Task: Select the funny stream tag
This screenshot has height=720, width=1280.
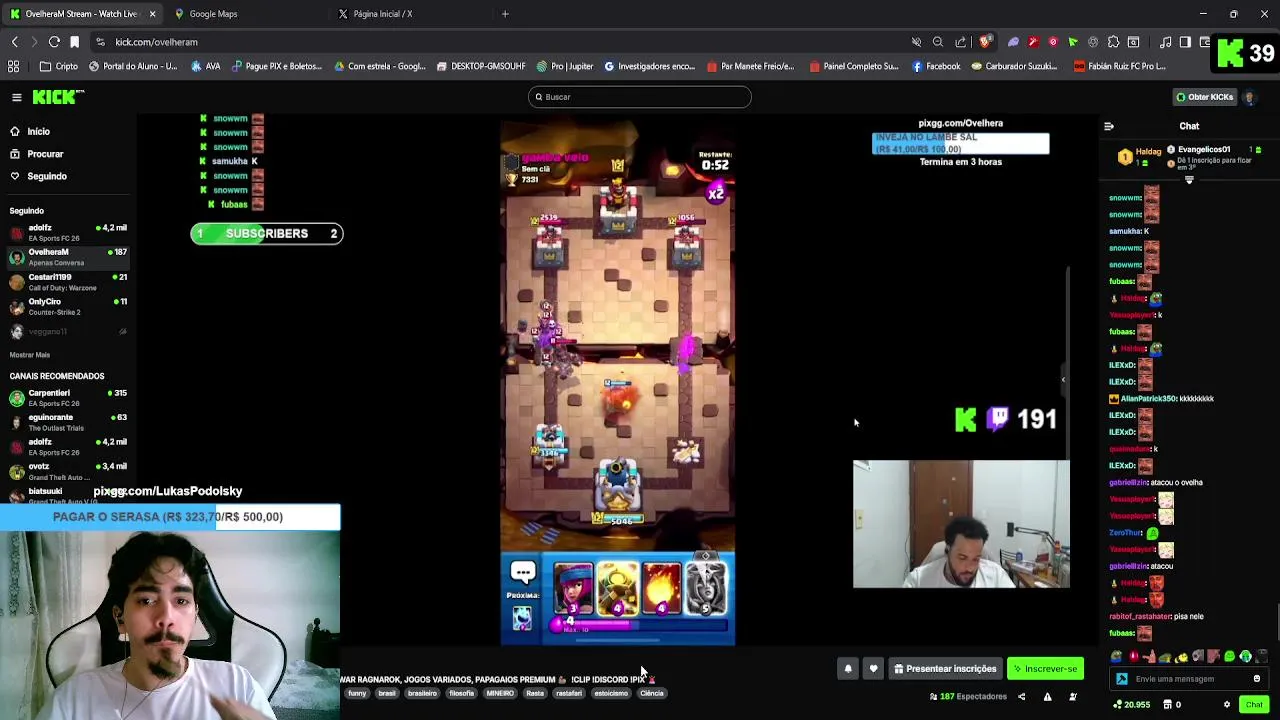Action: pos(357,693)
